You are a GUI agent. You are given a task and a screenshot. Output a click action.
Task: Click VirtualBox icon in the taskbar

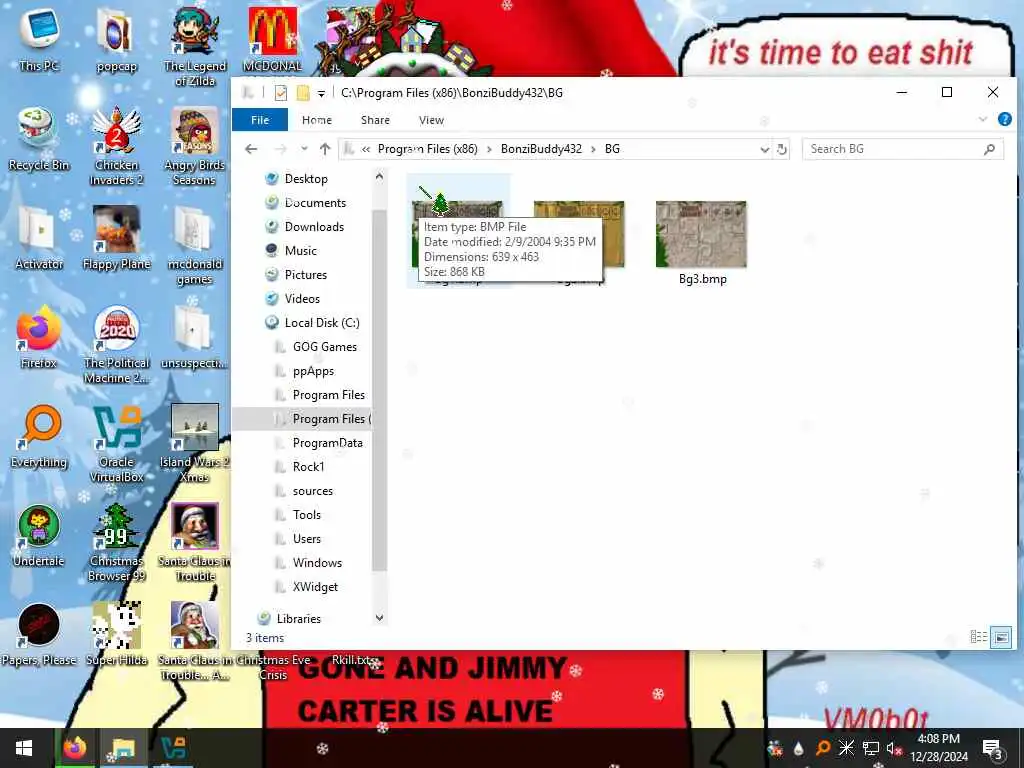(x=172, y=748)
